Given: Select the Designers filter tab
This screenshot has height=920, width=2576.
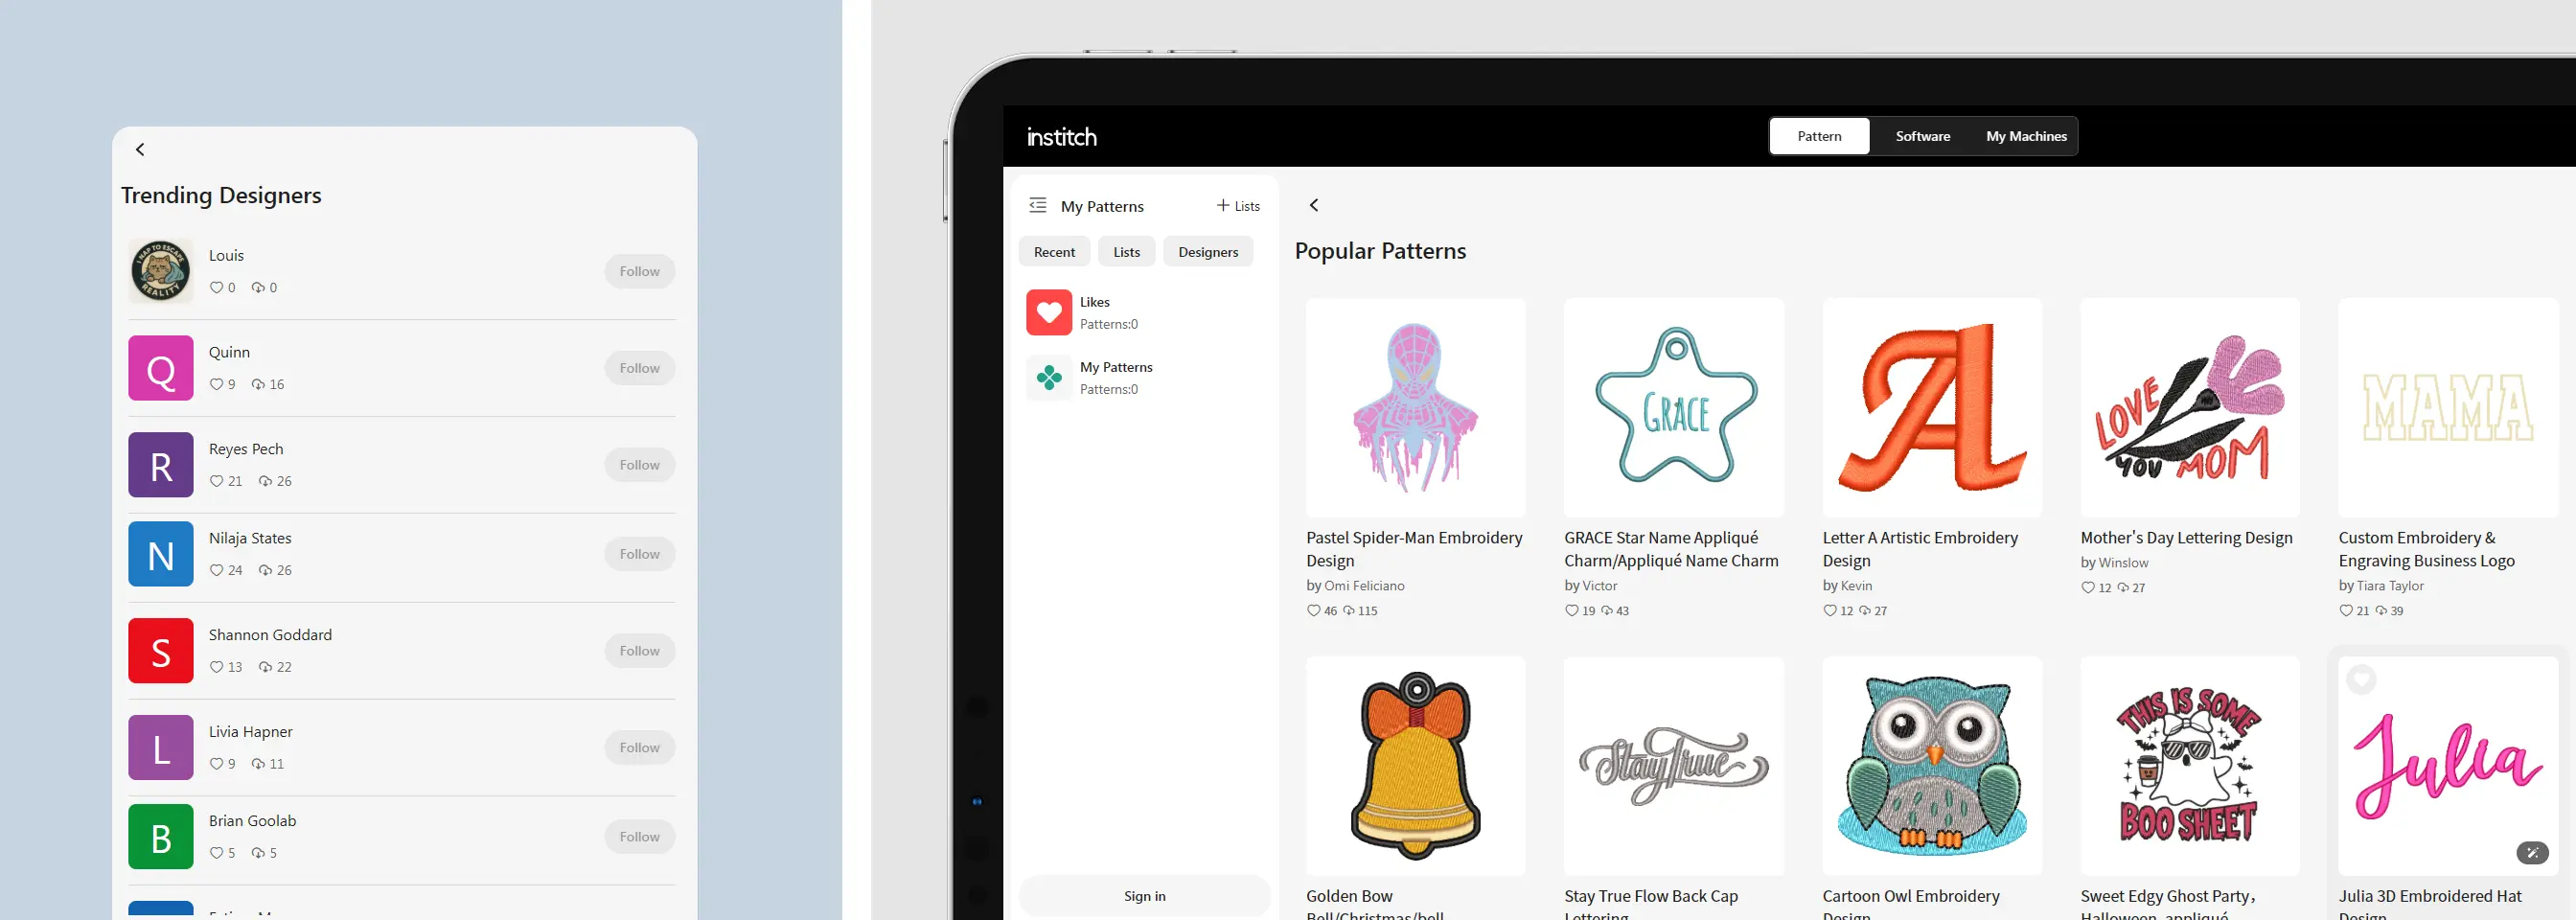Looking at the screenshot, I should click(1208, 252).
